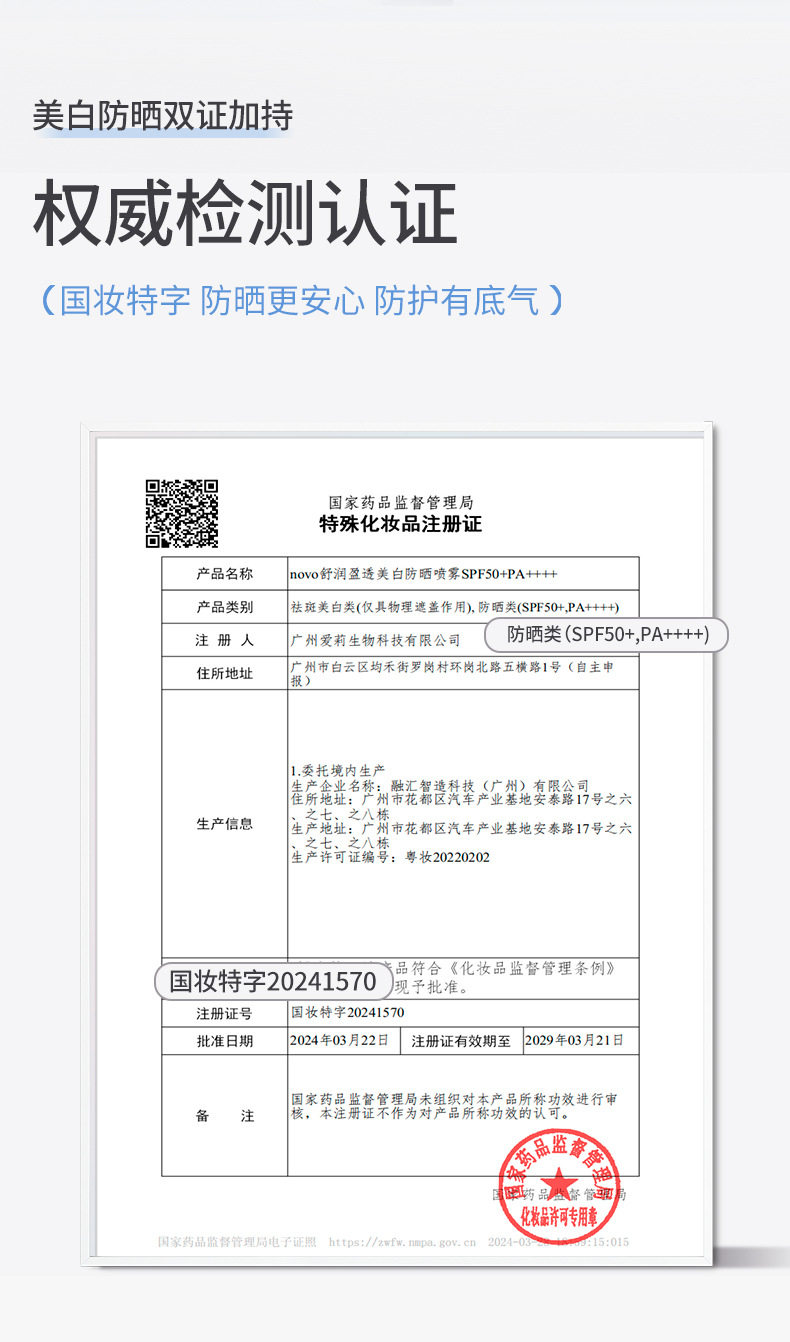The width and height of the screenshot is (790, 1342).
Task: Click the heading 权威检测认证
Action: [246, 214]
